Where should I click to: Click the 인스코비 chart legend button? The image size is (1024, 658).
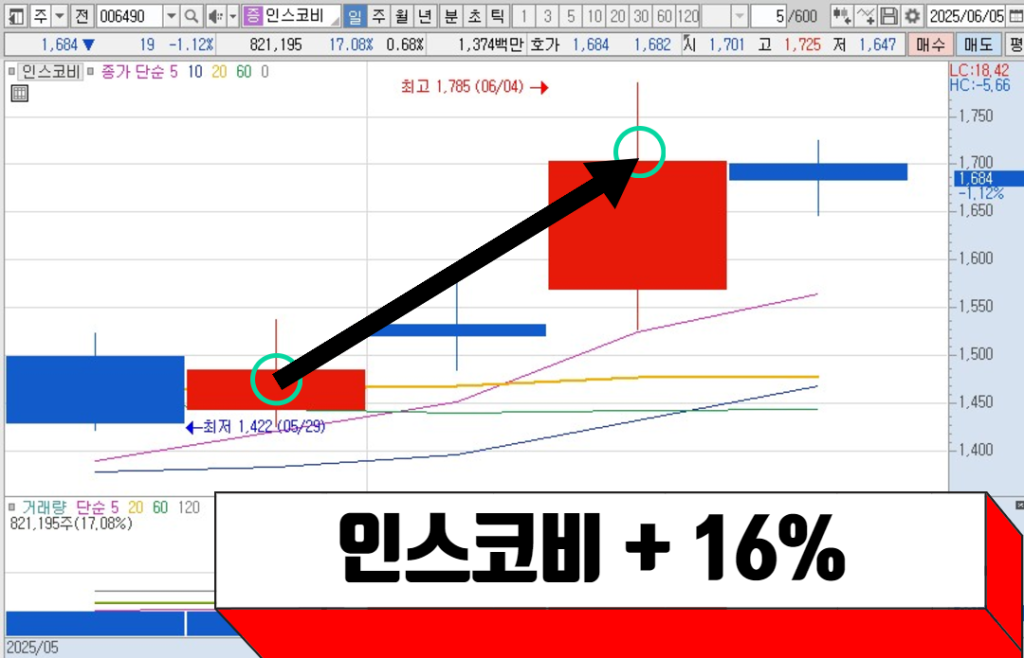[51, 71]
